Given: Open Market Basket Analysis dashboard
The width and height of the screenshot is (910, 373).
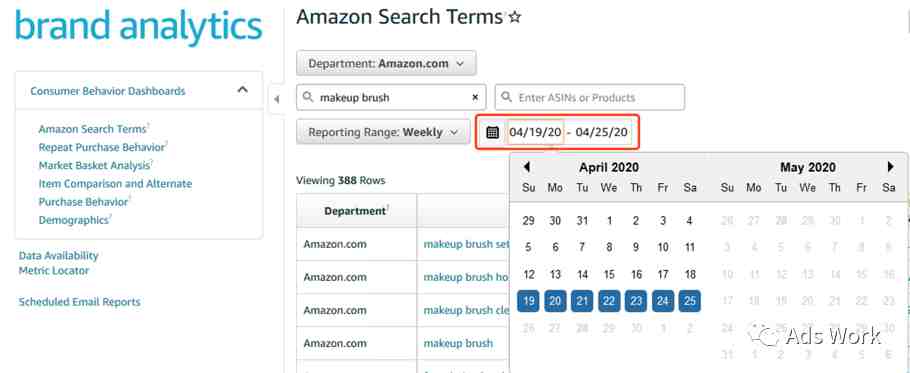Looking at the screenshot, I should (x=95, y=165).
